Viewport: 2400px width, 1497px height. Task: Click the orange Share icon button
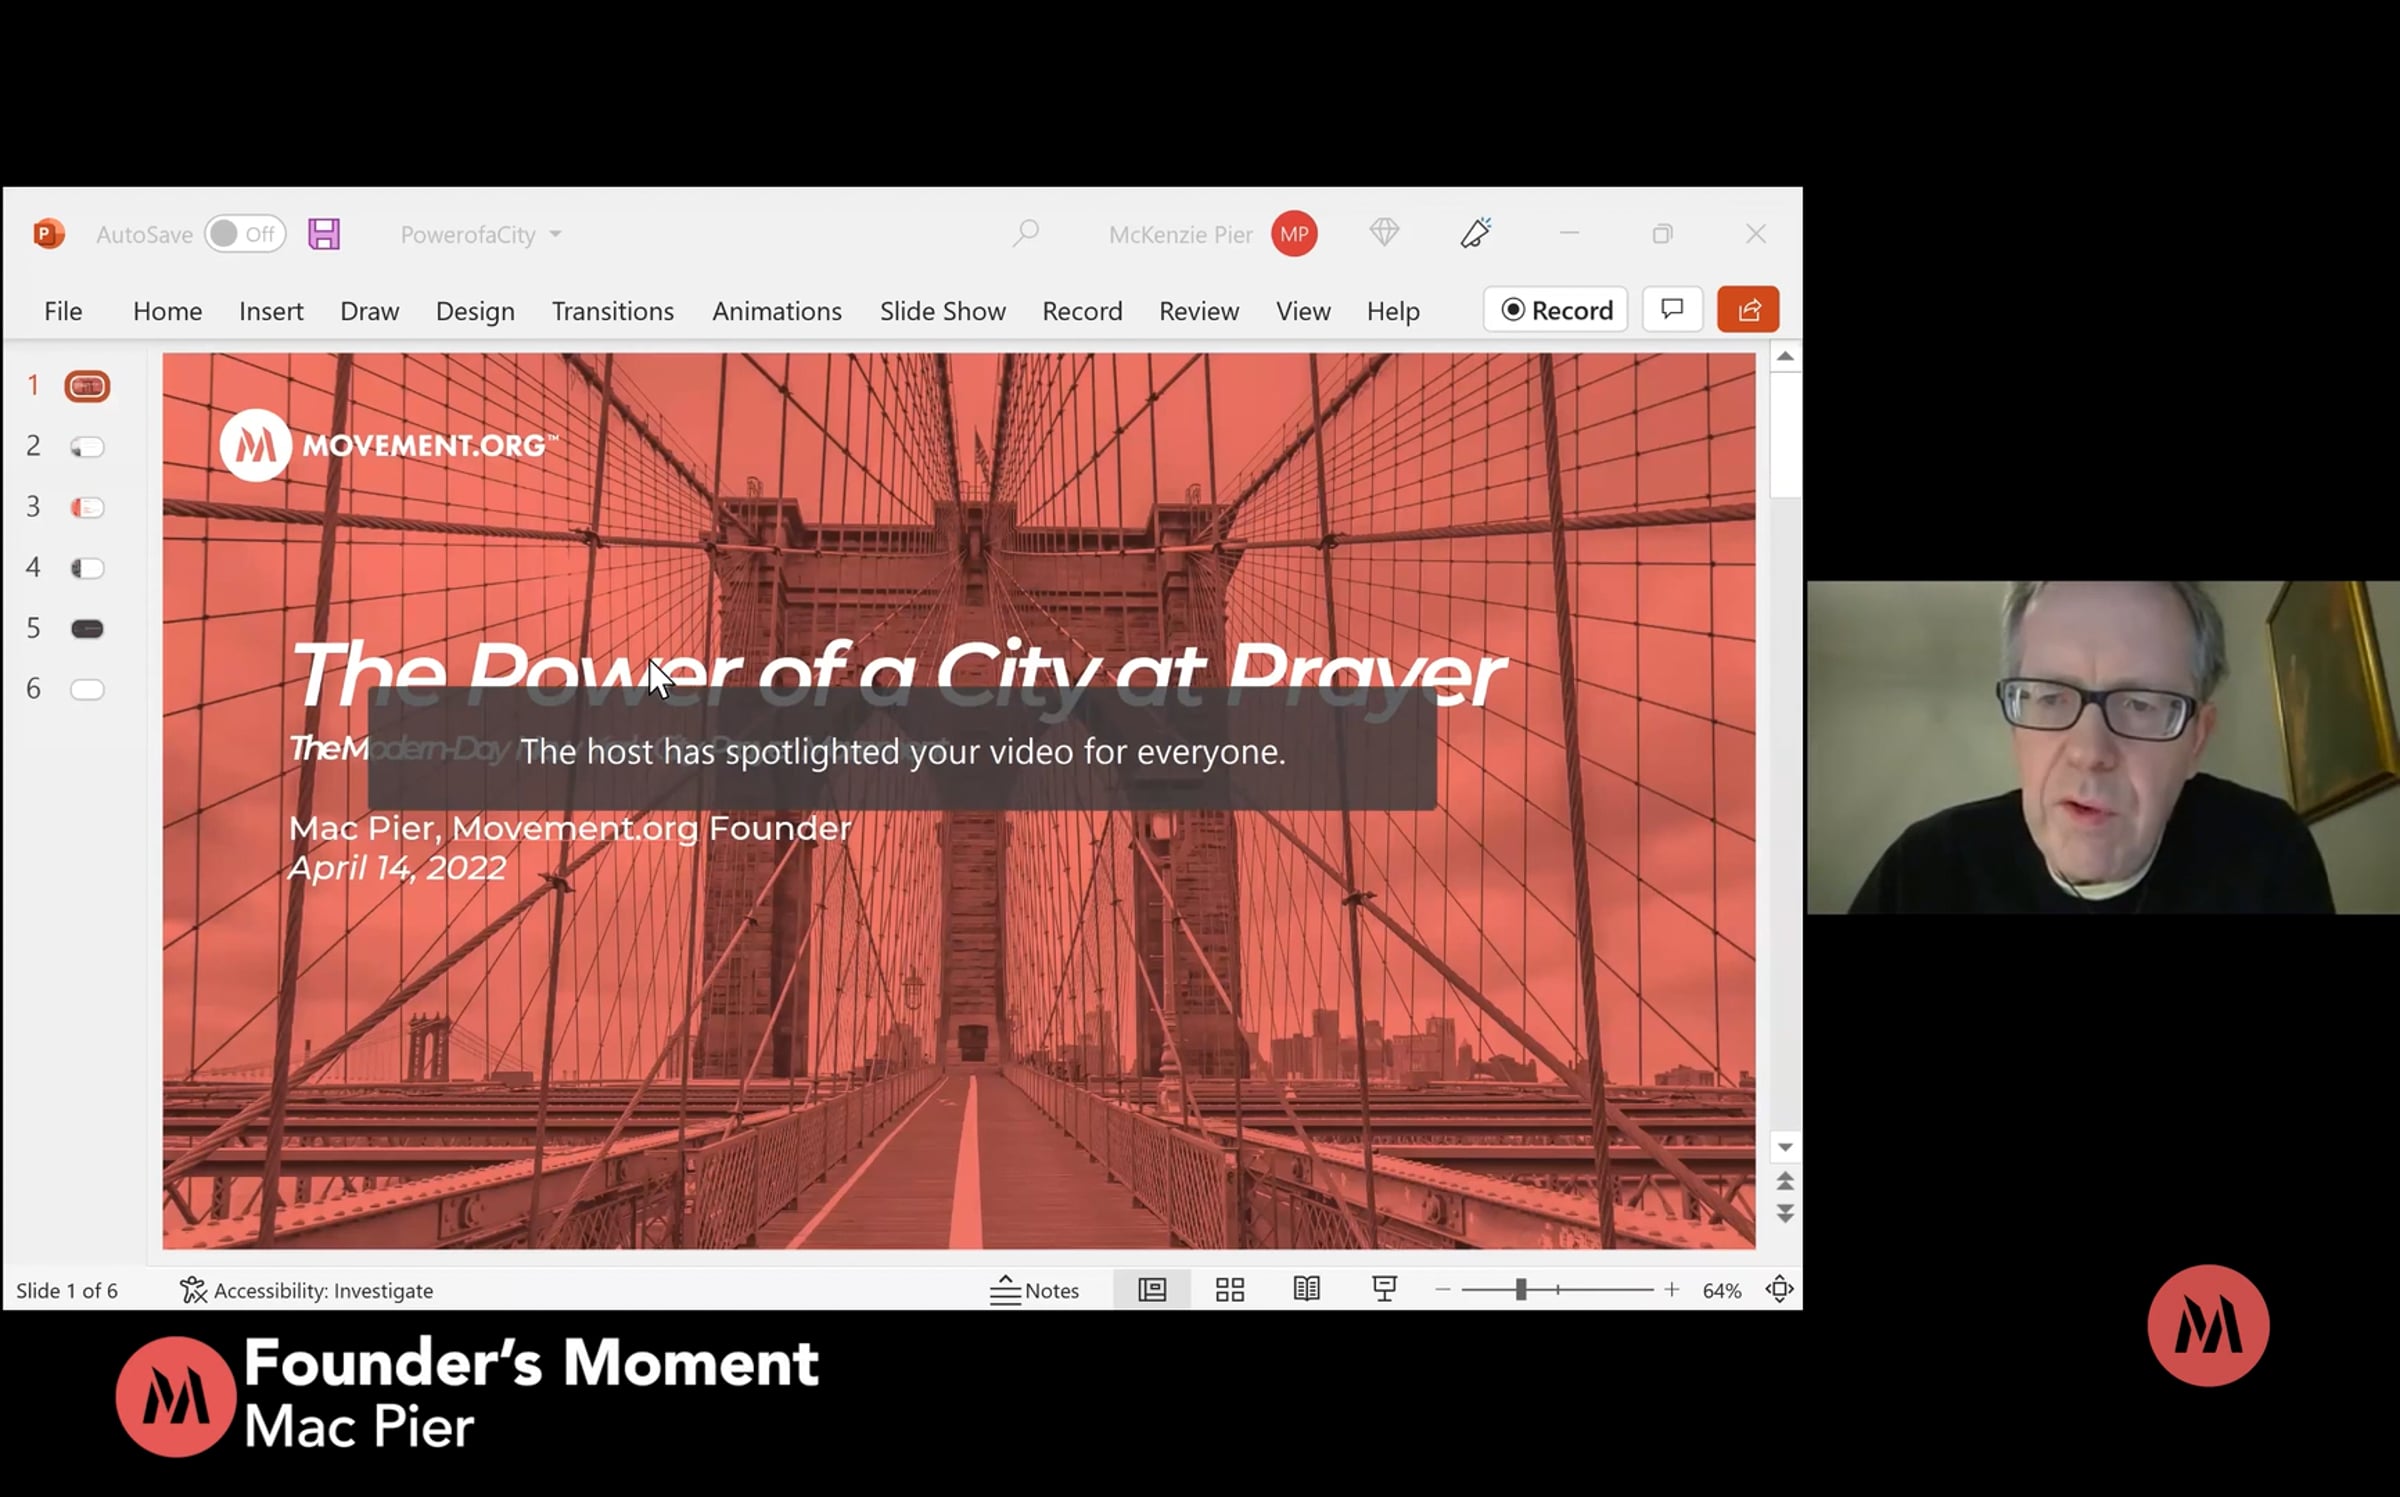point(1748,309)
